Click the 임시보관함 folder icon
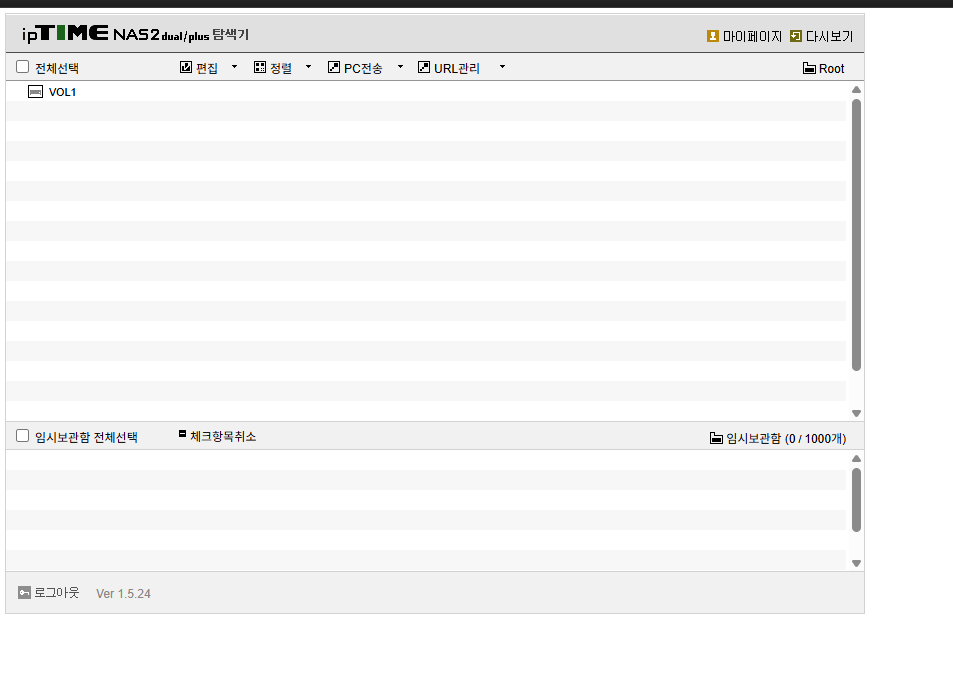Screen dimensions: 953x674 pyautogui.click(x=716, y=438)
